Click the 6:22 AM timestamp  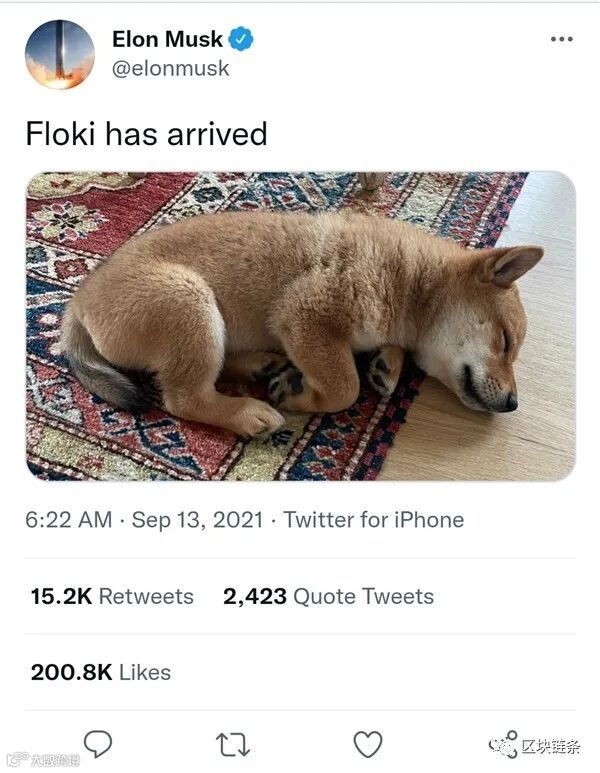68,520
